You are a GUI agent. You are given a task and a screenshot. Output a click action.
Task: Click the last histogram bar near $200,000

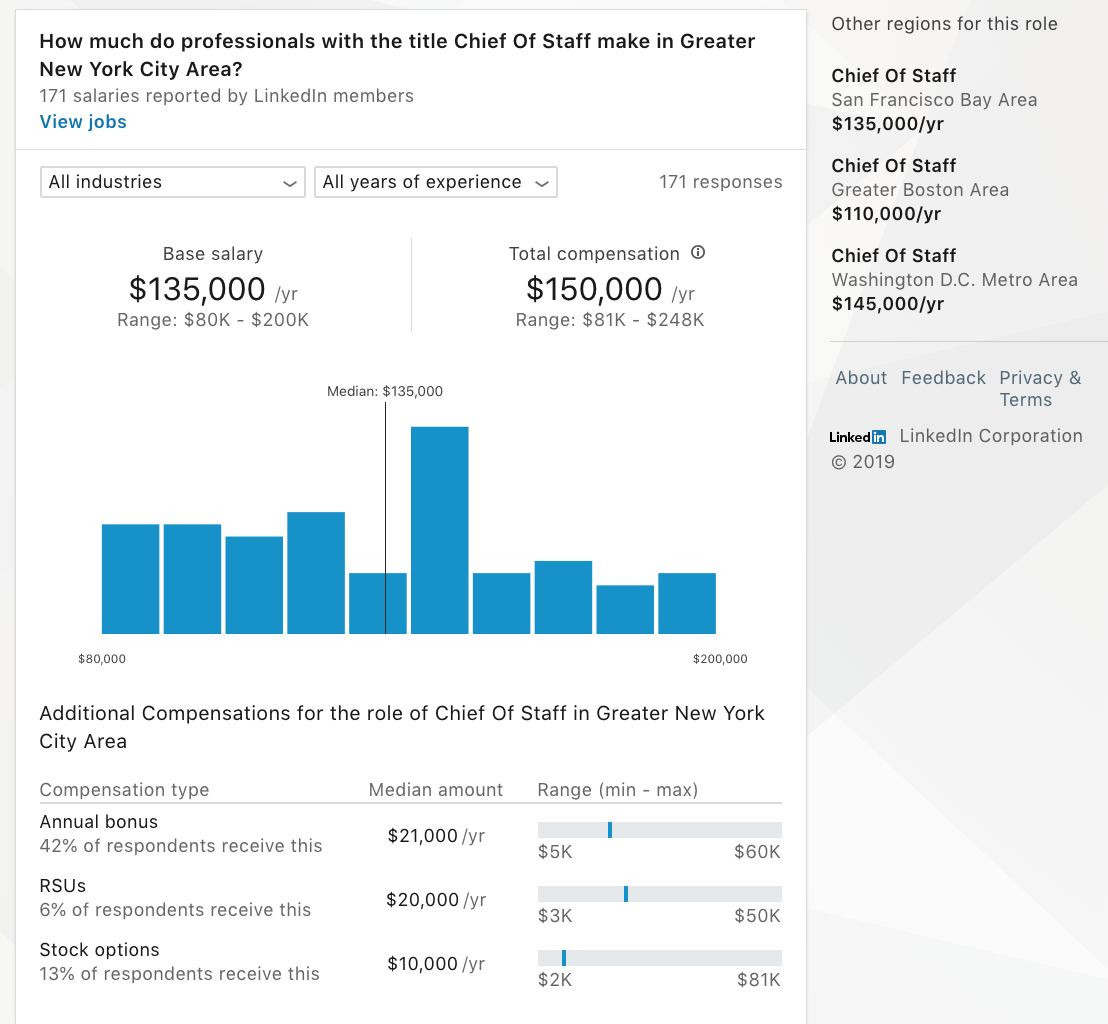click(687, 604)
